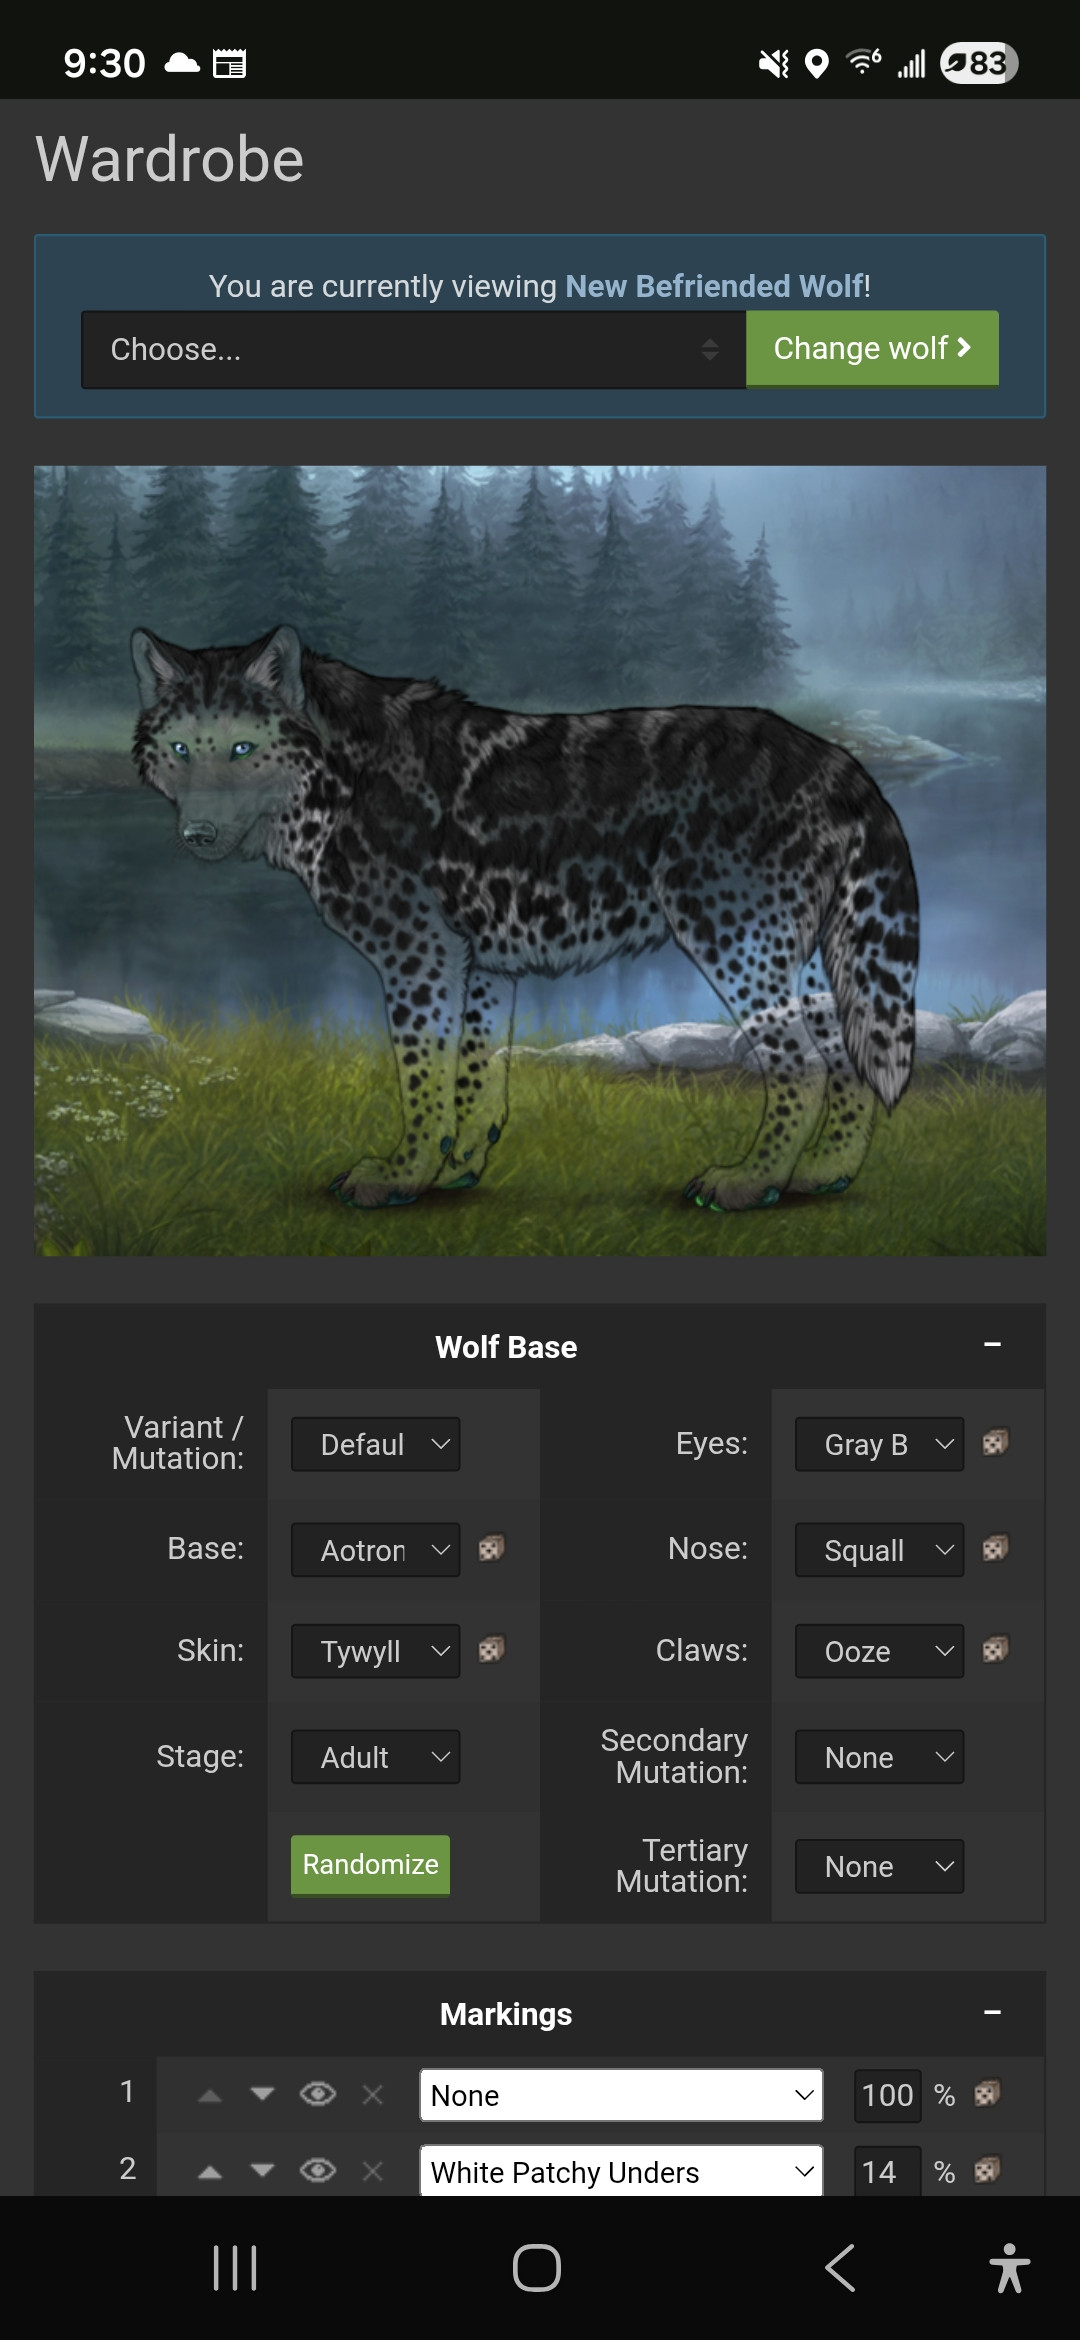This screenshot has height=2340, width=1080.
Task: Randomize the Eyes color with dice icon
Action: tap(995, 1443)
